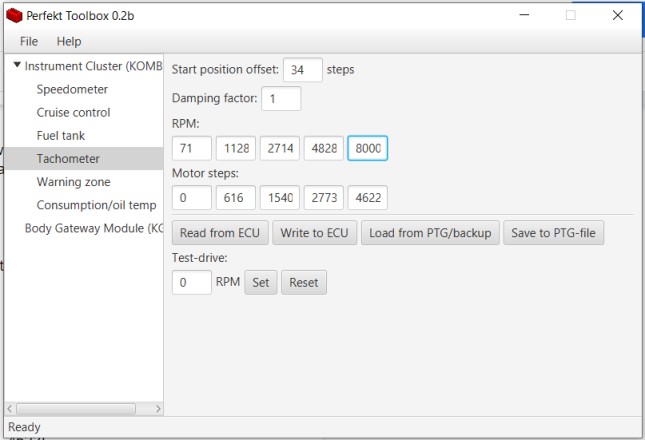The image size is (645, 440).
Task: Select the Warning zone item
Action: point(73,182)
